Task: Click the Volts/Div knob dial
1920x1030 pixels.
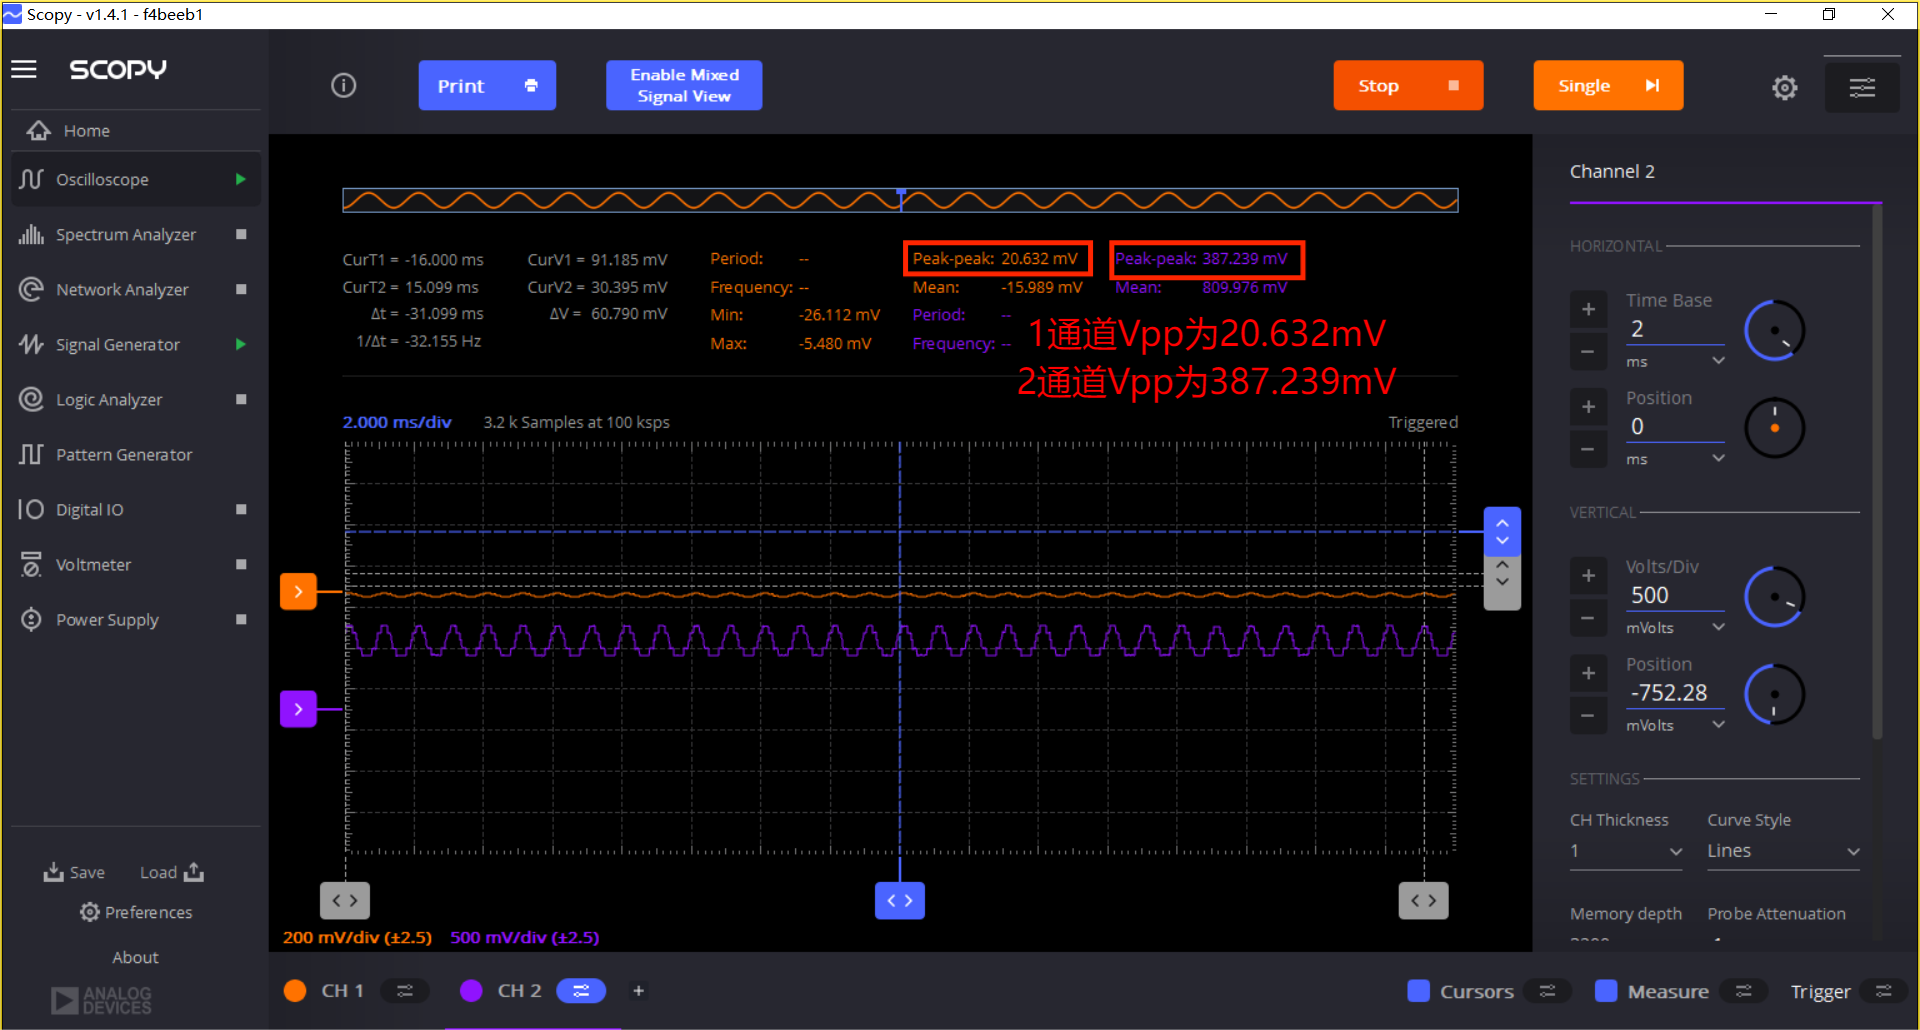Action: 1774,597
